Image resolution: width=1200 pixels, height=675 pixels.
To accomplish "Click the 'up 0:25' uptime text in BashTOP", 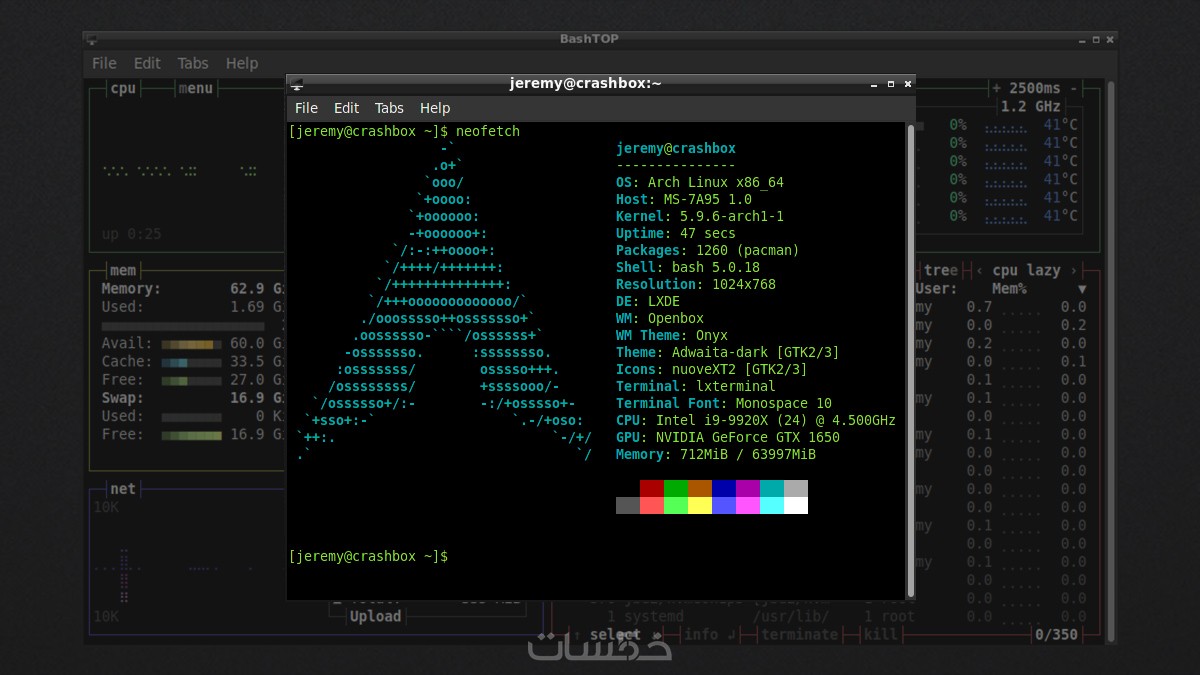I will point(131,234).
